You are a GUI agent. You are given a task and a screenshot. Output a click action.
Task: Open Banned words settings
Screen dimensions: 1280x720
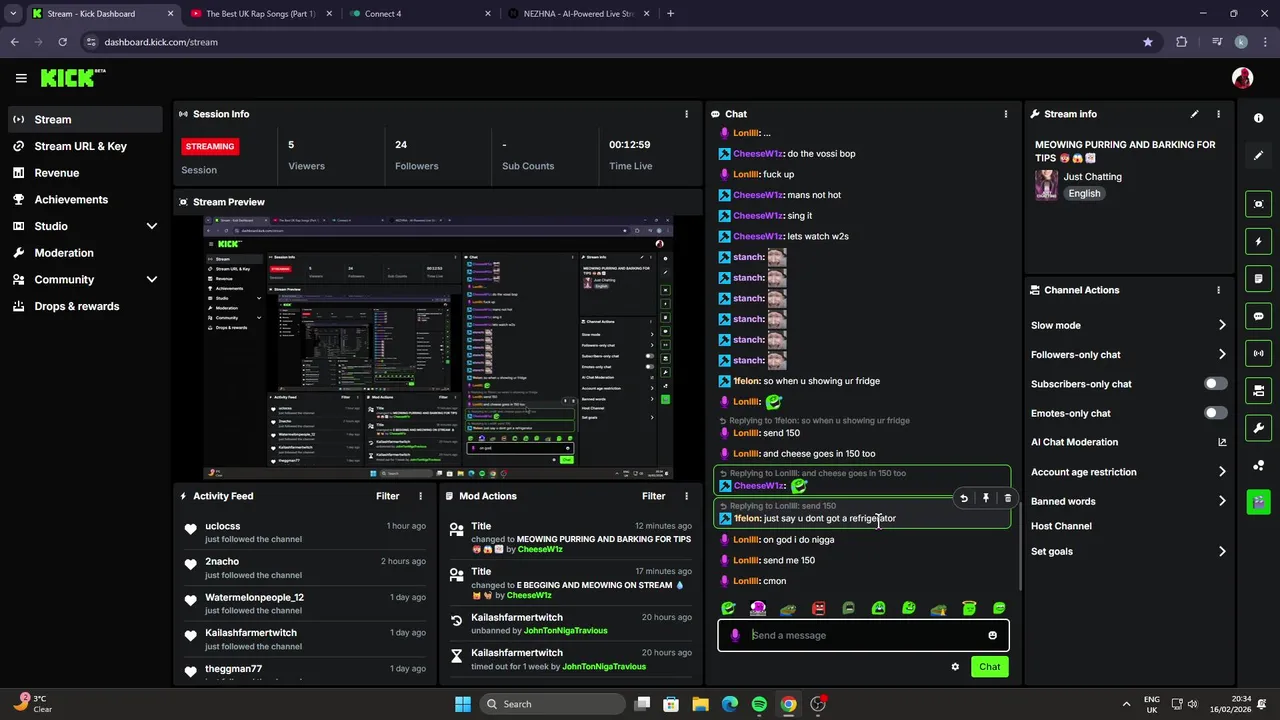click(1129, 501)
